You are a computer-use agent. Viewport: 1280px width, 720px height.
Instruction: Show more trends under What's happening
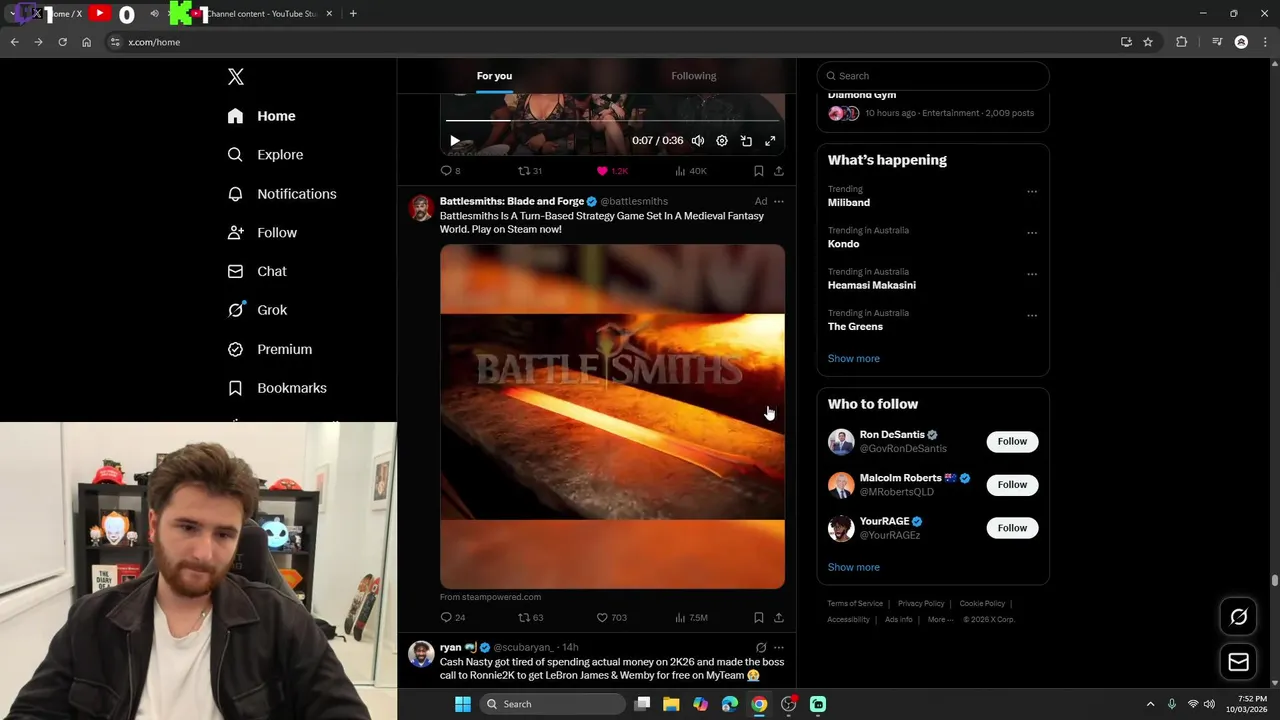[x=854, y=358]
